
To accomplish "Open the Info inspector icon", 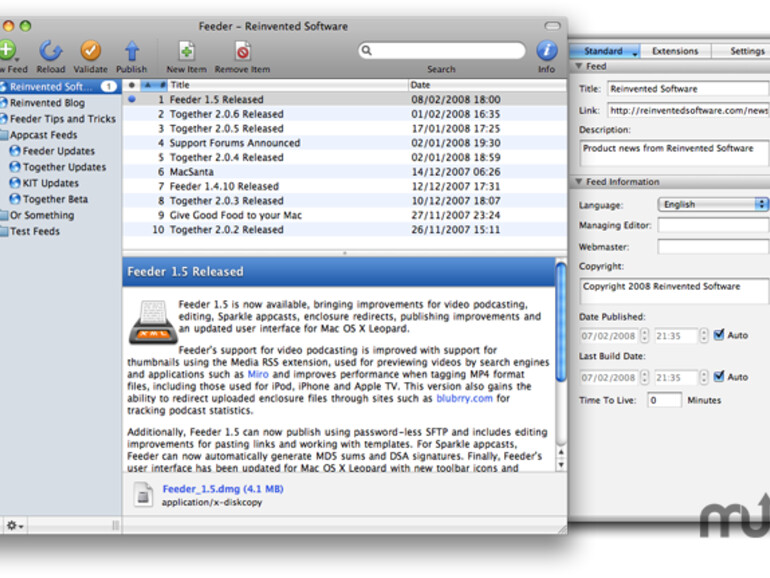I will click(547, 50).
